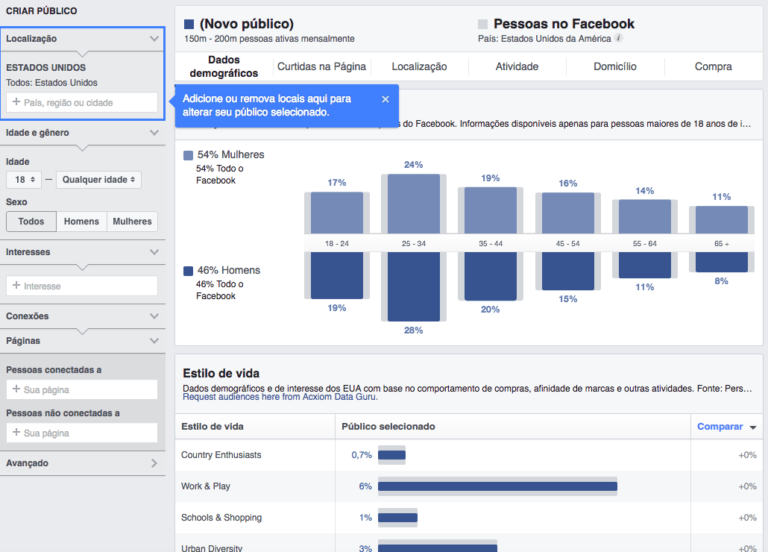Click the ESTADOS UNIDOS location heading

point(46,68)
